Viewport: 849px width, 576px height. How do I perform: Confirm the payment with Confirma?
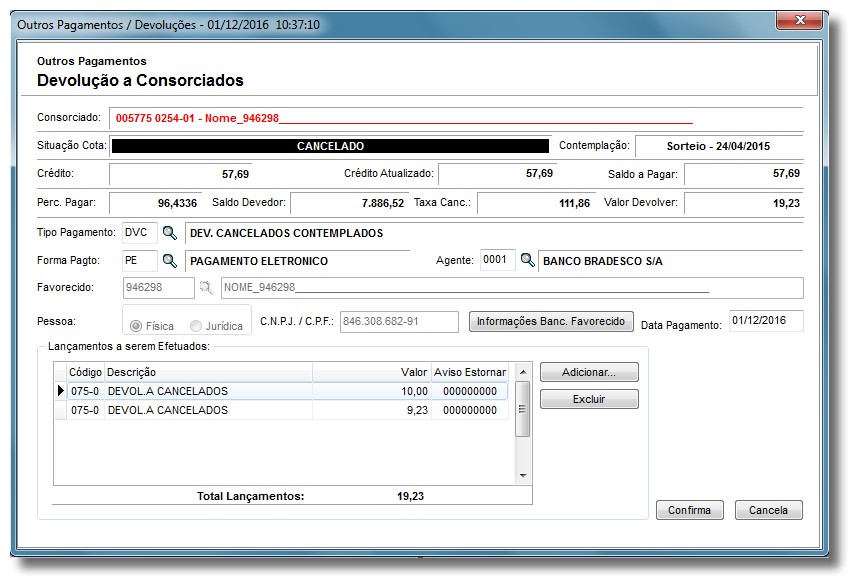tap(689, 510)
